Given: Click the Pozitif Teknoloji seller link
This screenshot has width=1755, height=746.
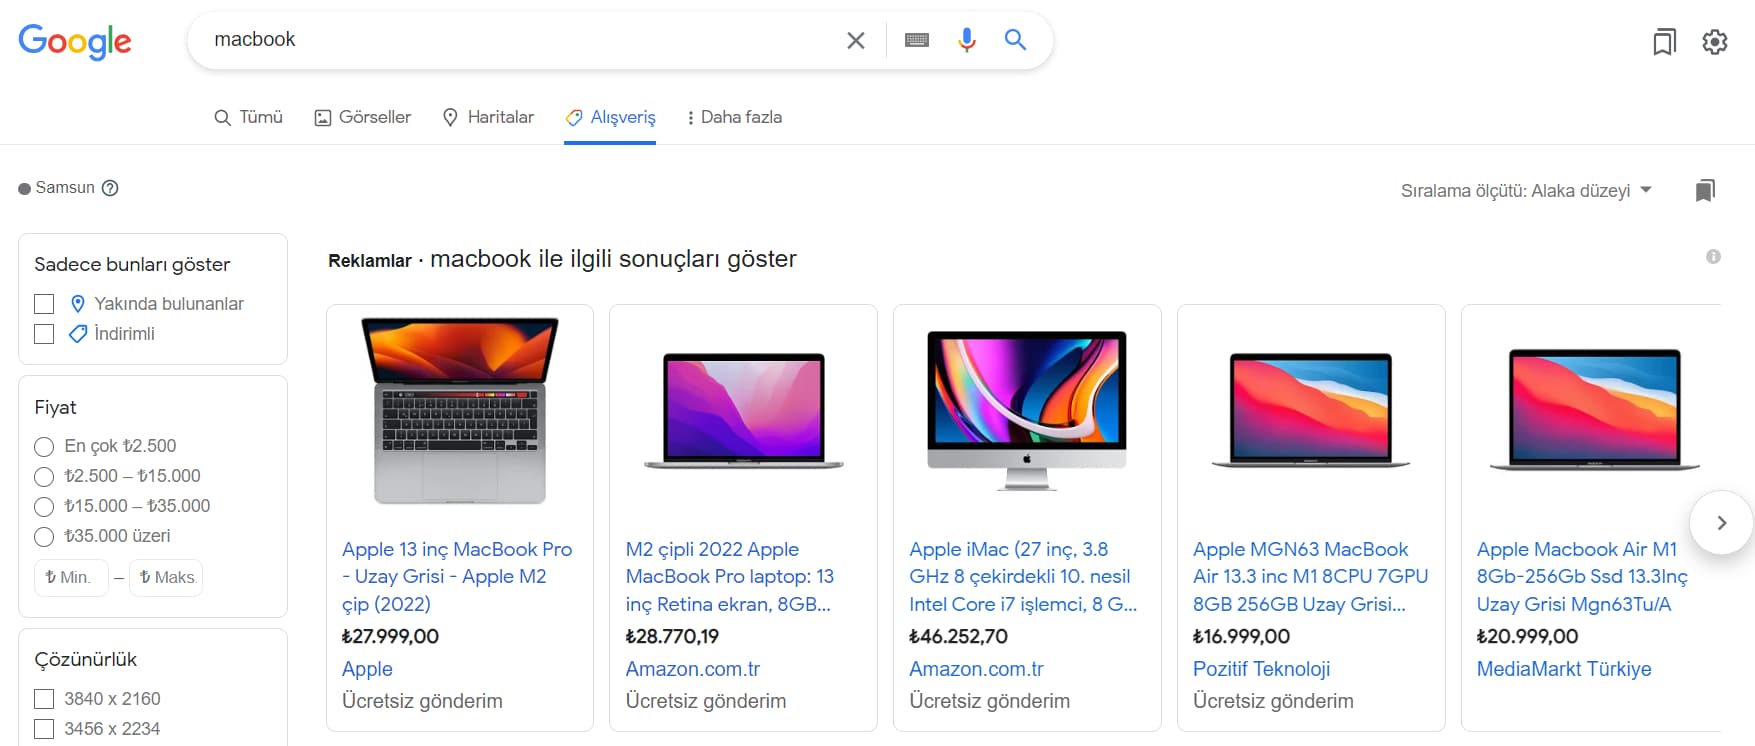Looking at the screenshot, I should pyautogui.click(x=1261, y=669).
